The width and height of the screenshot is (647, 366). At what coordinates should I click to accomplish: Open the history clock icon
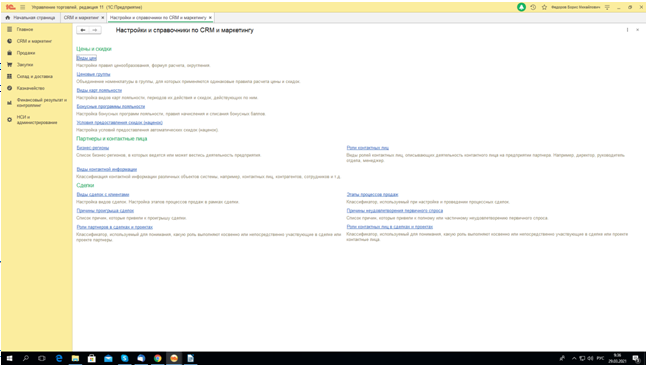[x=533, y=7]
